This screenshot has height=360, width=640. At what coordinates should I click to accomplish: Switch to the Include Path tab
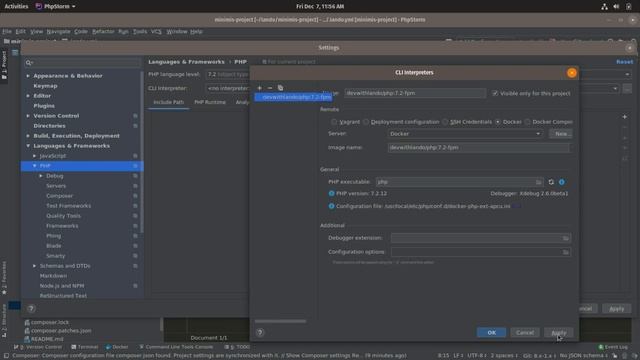[169, 102]
